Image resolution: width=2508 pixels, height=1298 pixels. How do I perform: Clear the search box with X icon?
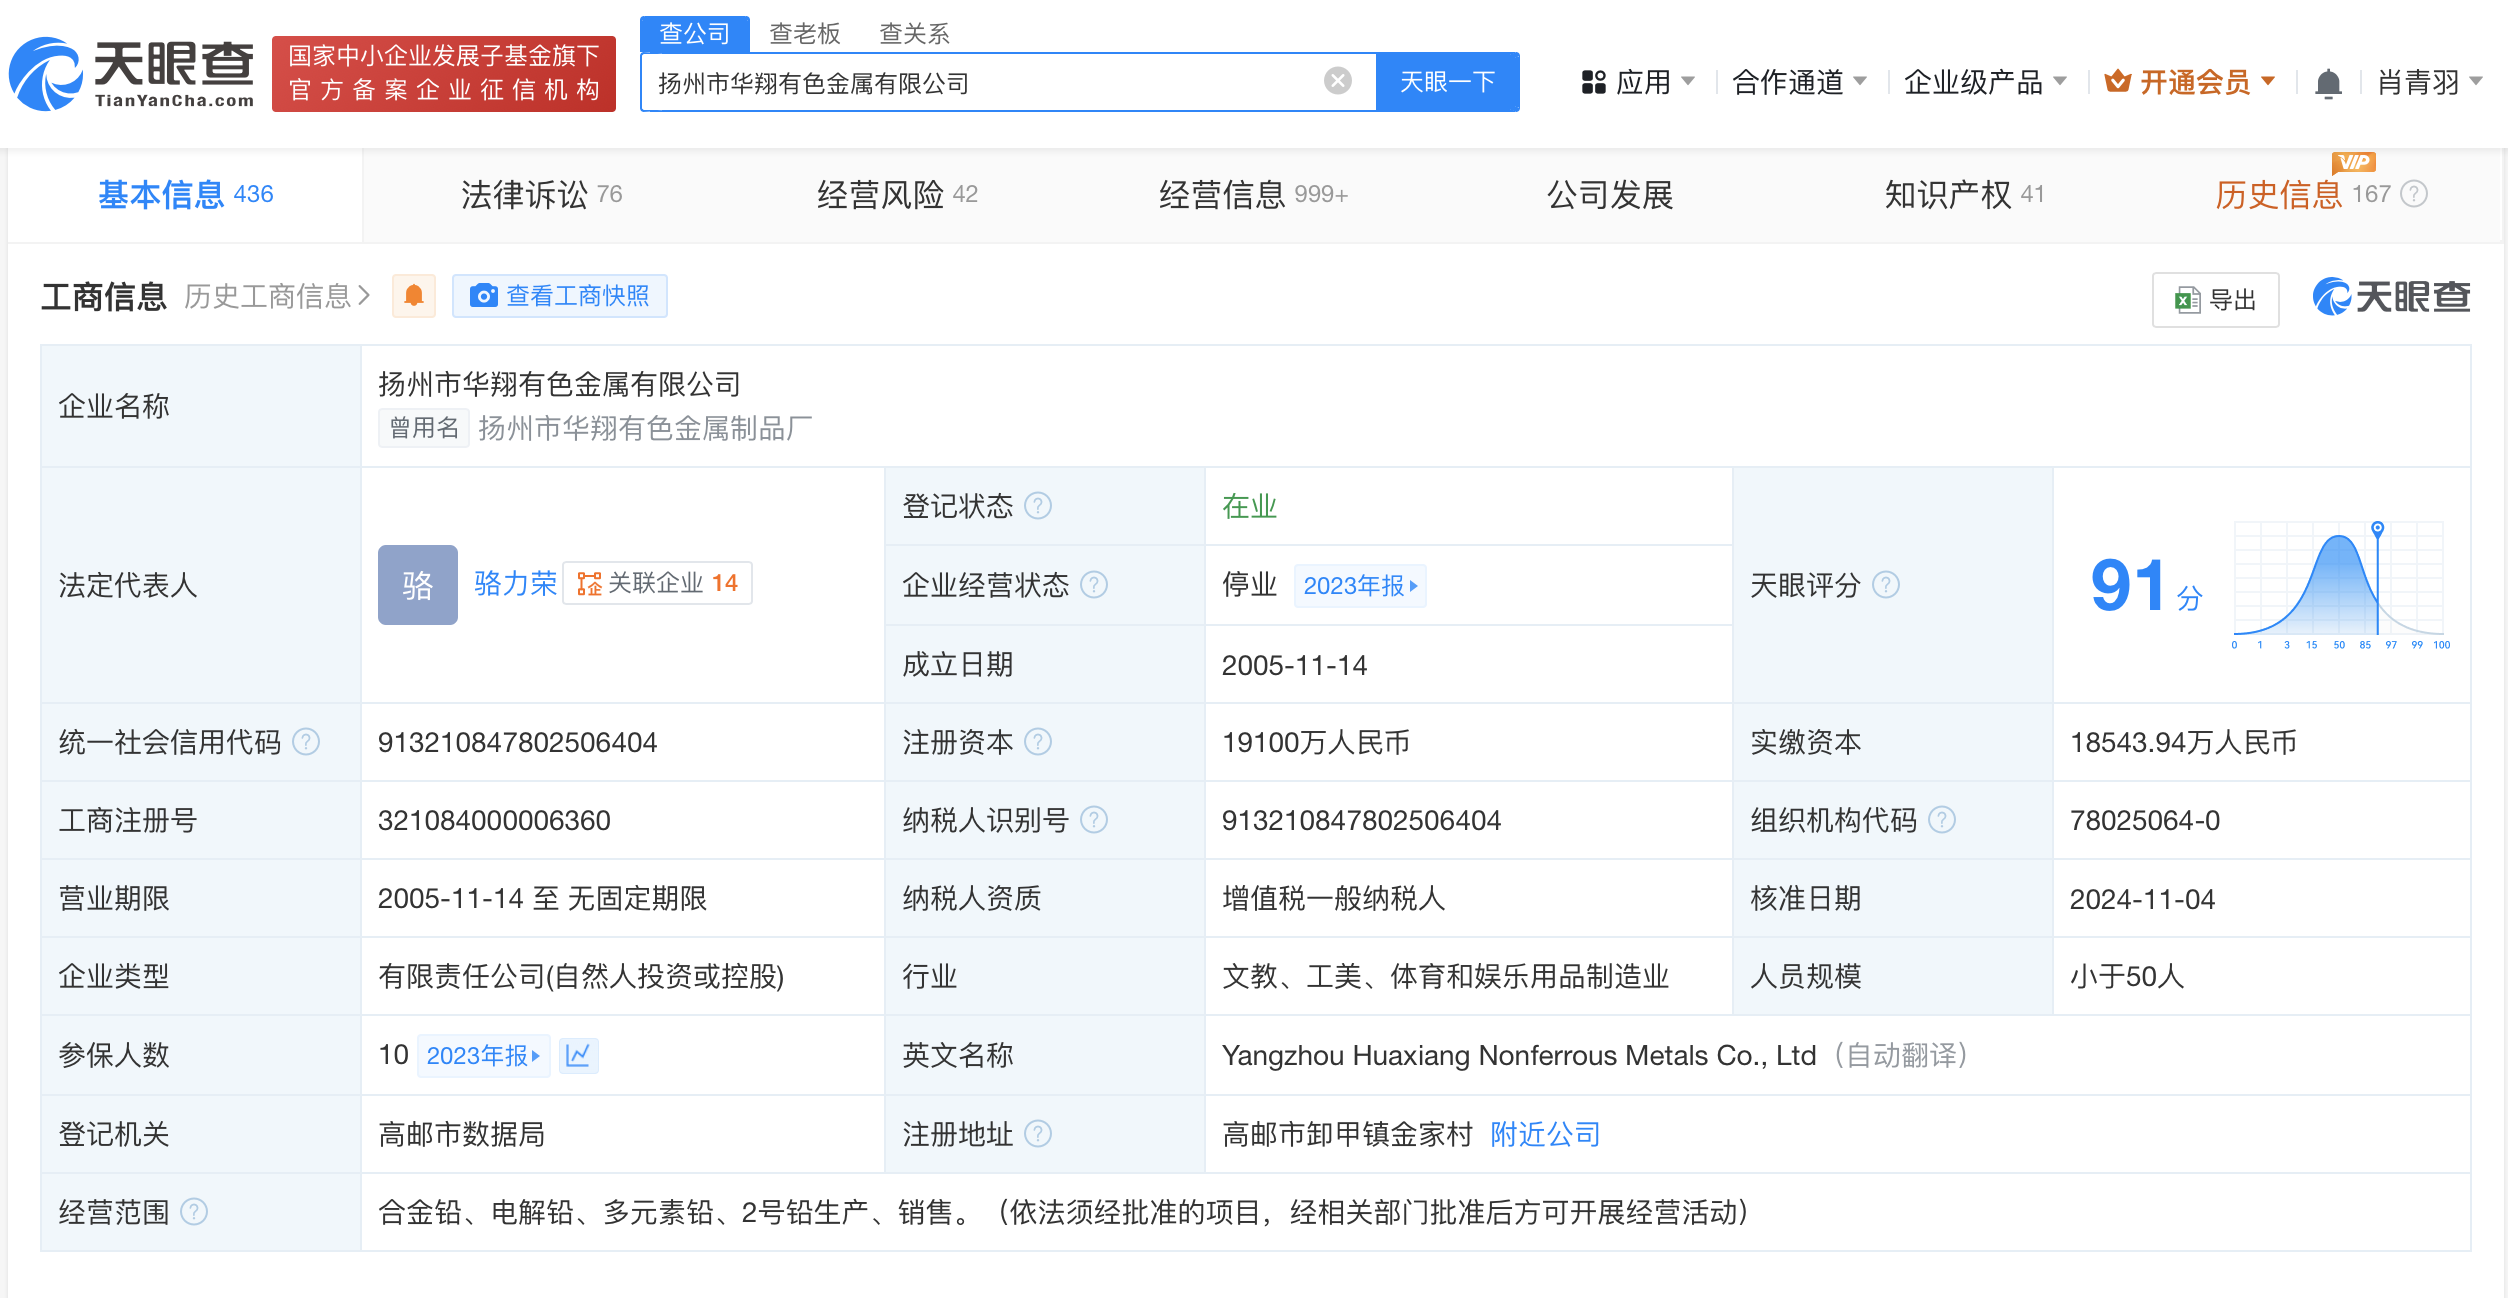(x=1337, y=81)
